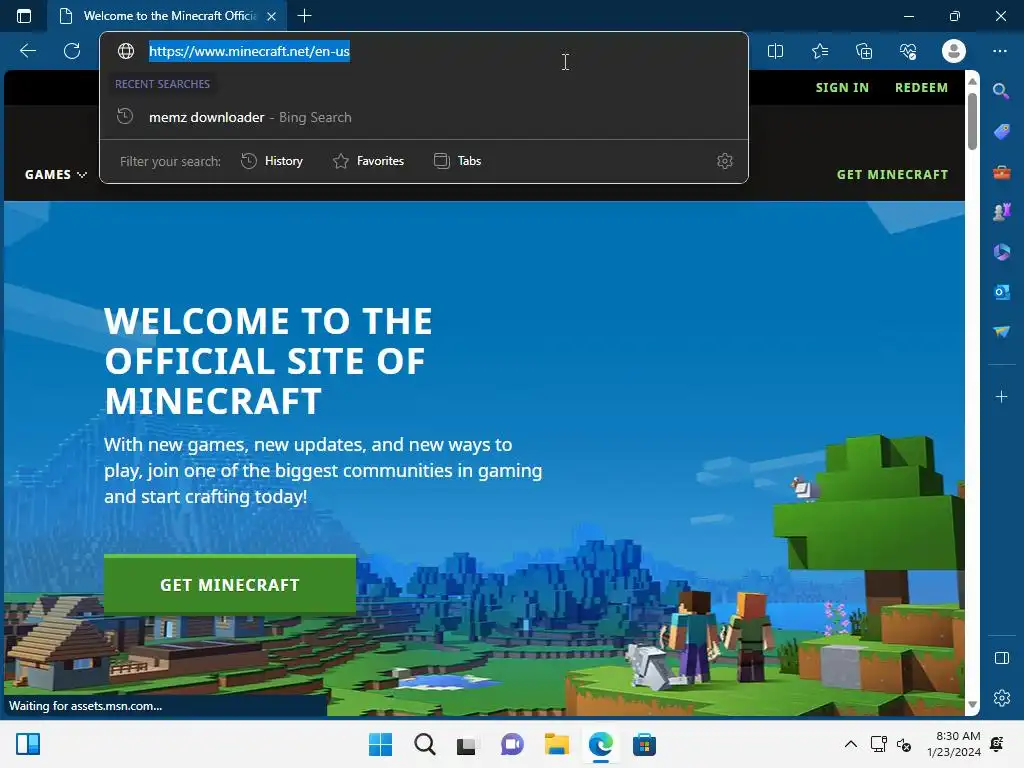Open Edge Settings and more menu

click(1000, 51)
